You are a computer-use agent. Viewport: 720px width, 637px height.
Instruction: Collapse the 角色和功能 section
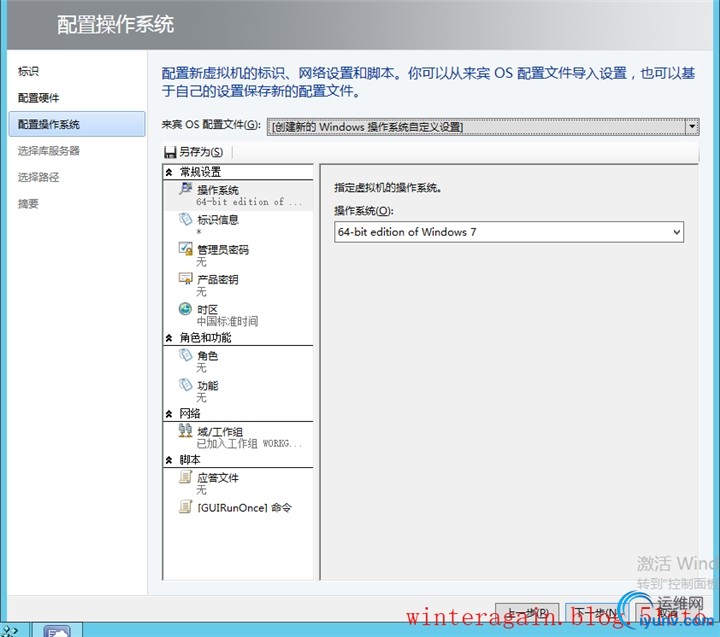(169, 338)
